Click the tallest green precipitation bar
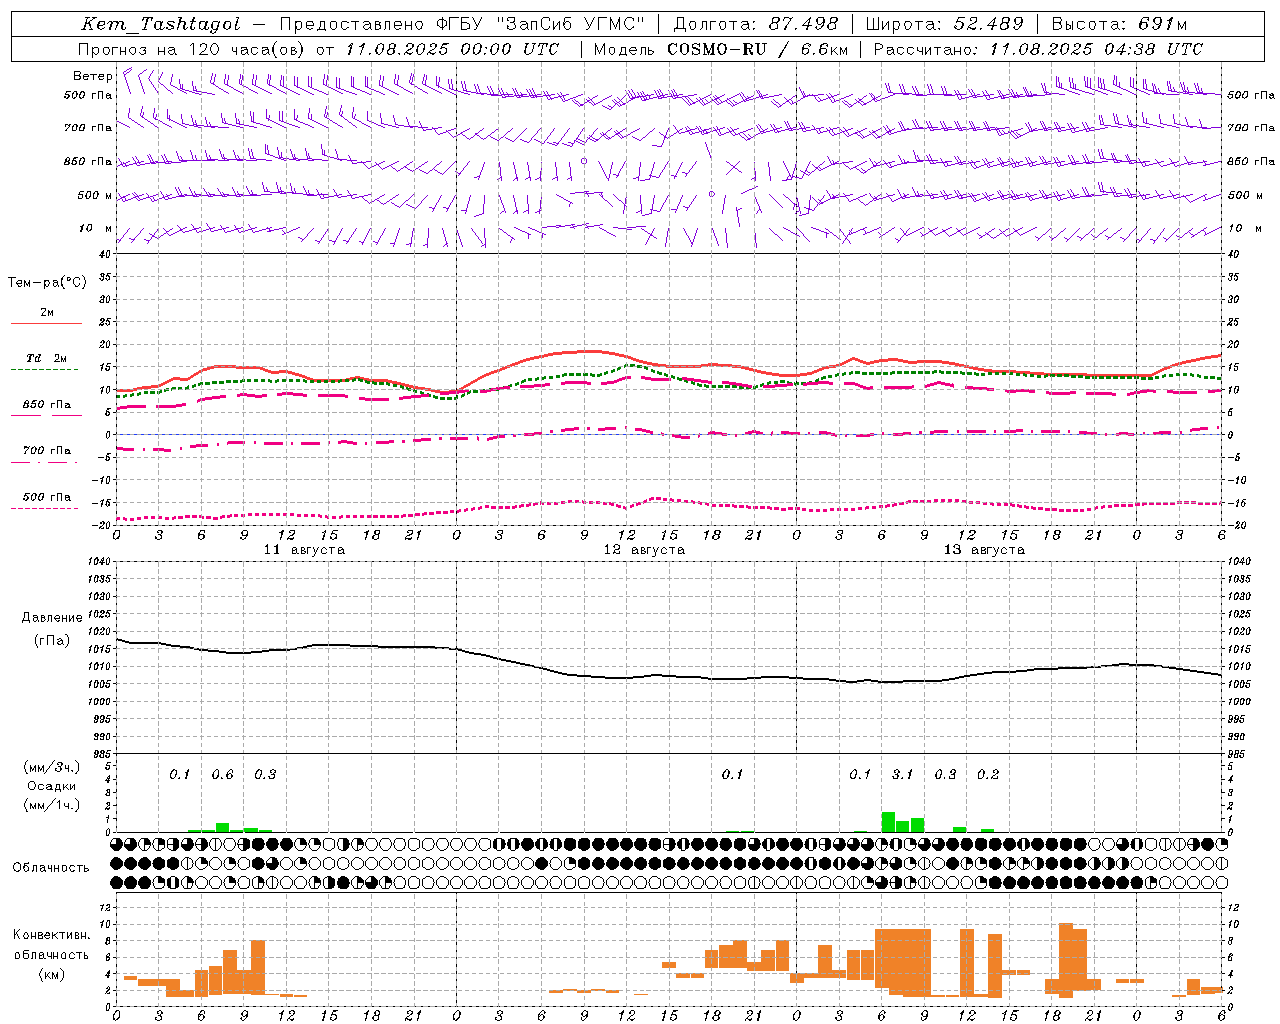This screenshot has width=1280, height=1024. (x=888, y=822)
